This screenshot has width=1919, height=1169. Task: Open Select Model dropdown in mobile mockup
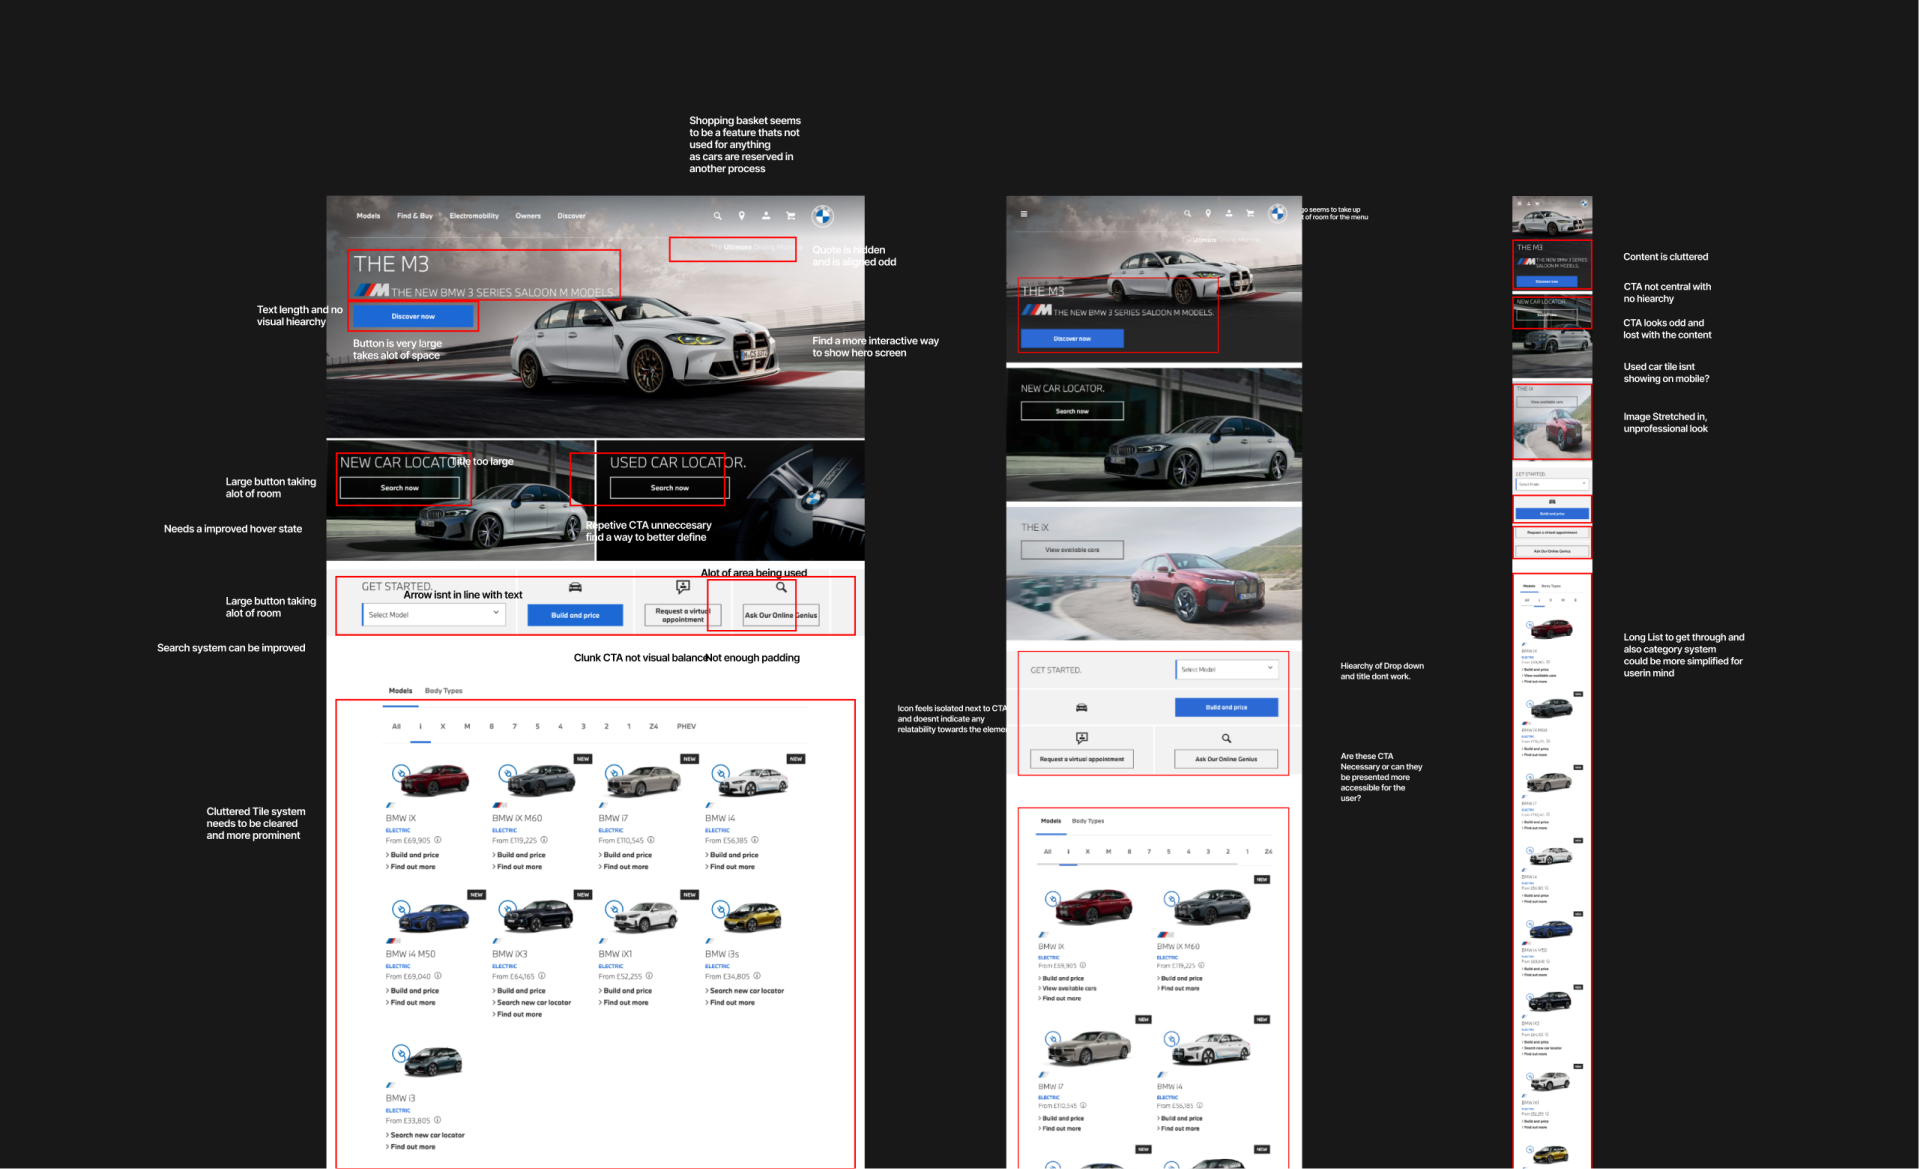[x=1552, y=484]
